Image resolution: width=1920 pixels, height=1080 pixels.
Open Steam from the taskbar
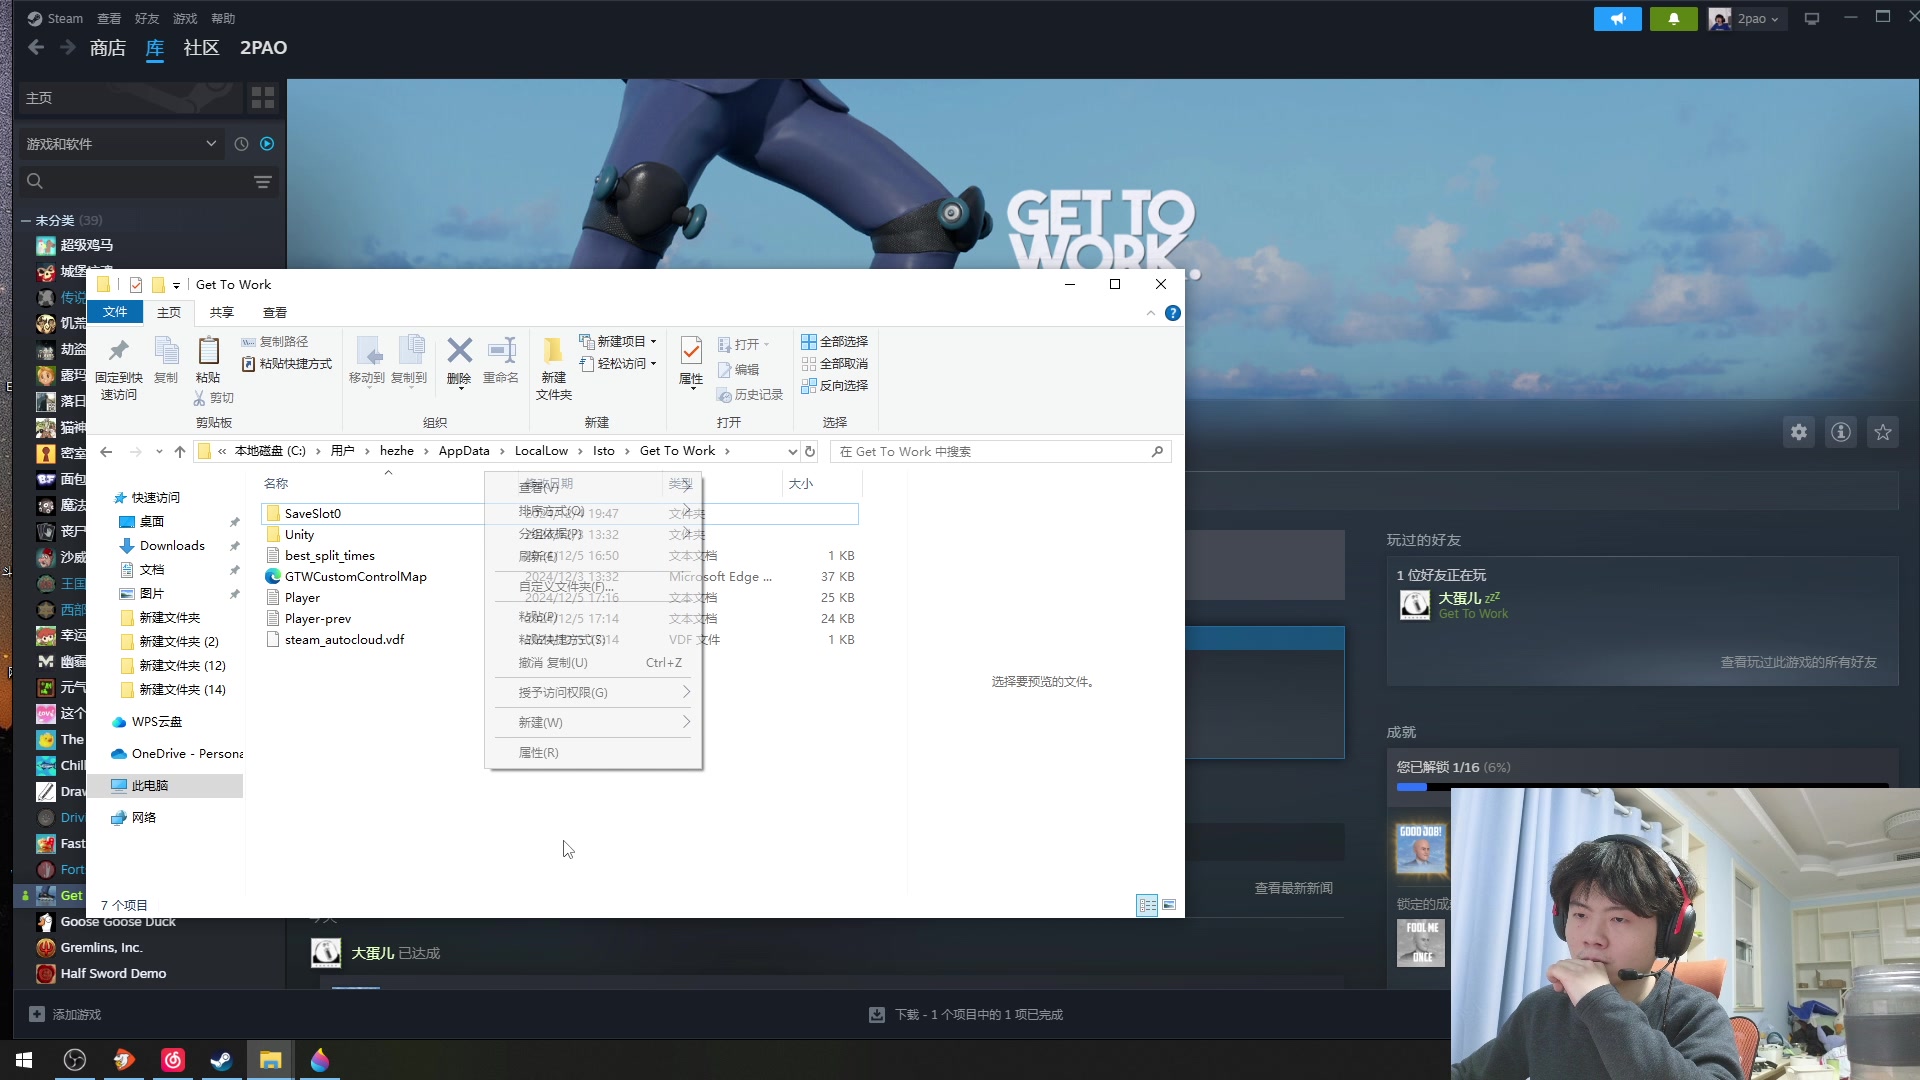pos(221,1060)
